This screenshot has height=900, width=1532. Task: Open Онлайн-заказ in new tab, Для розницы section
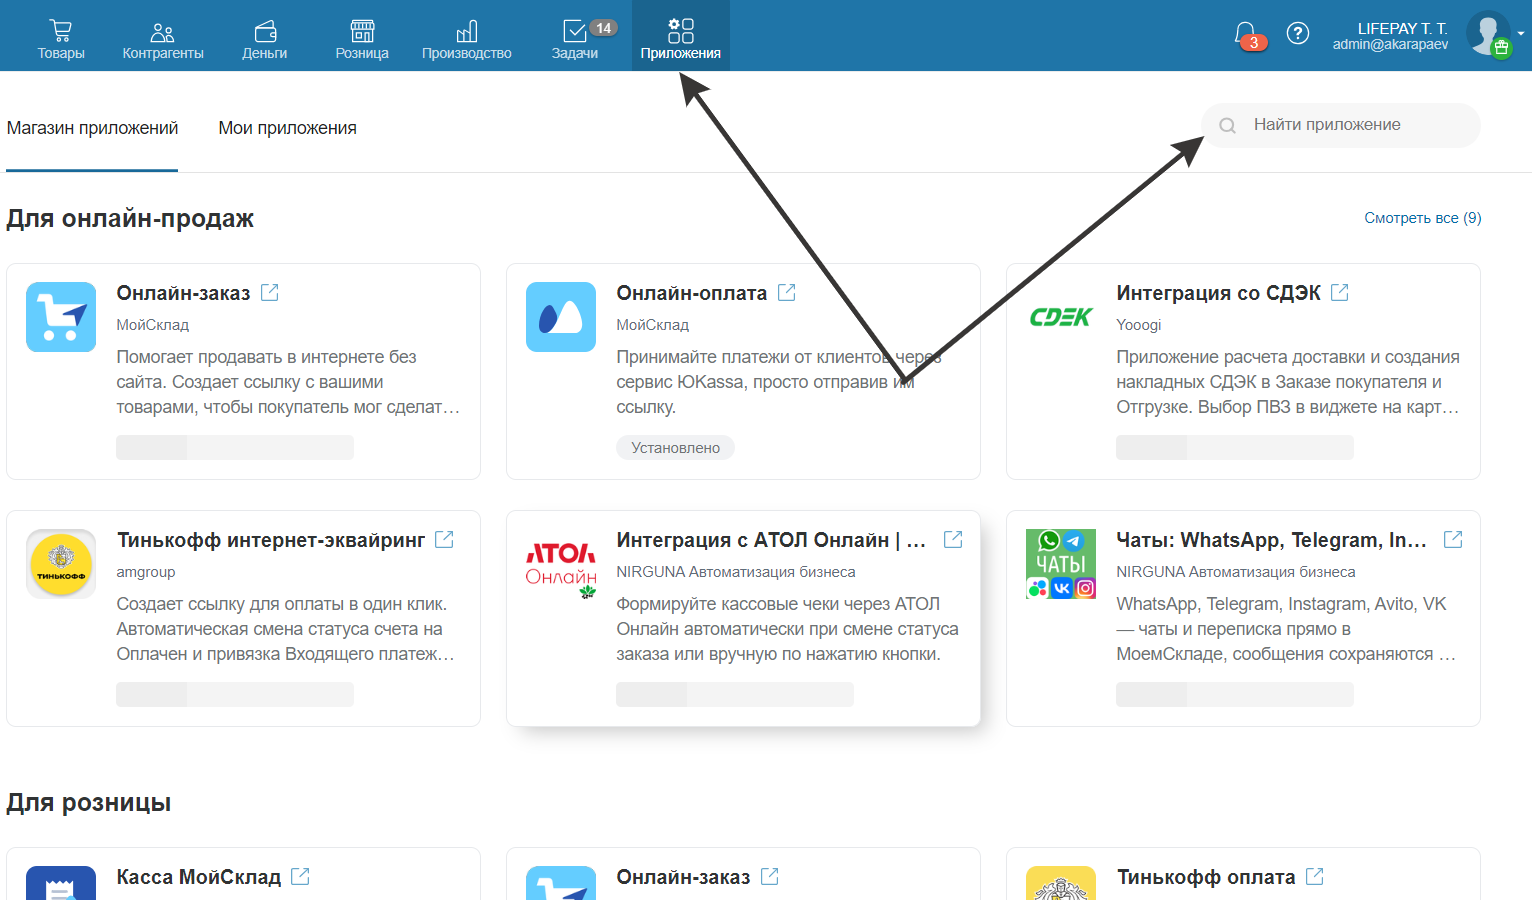(770, 876)
